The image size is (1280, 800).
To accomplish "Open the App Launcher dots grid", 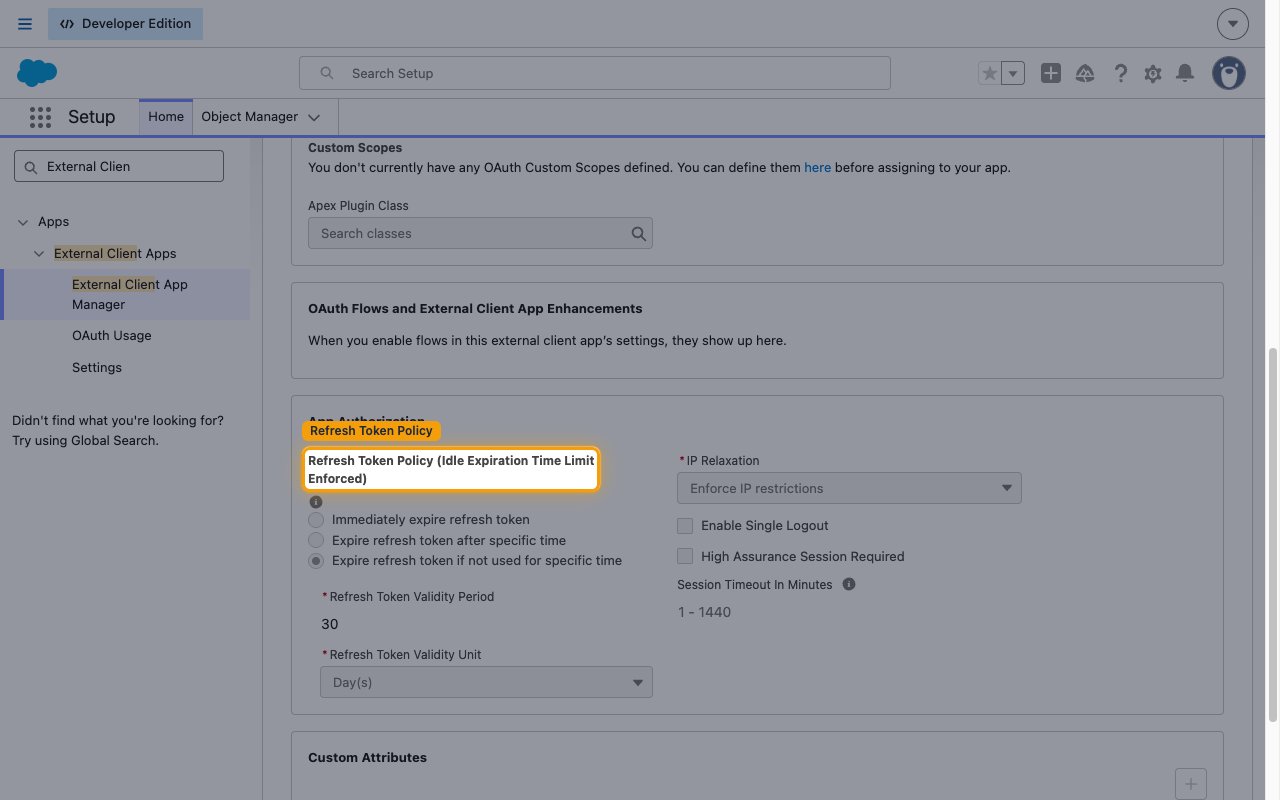I will click(40, 117).
